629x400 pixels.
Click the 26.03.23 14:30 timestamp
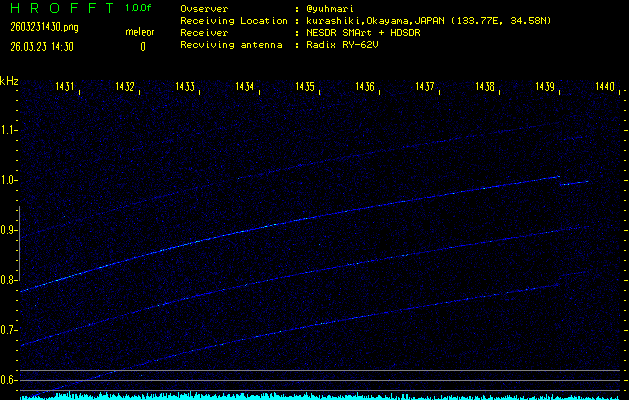[x=42, y=46]
